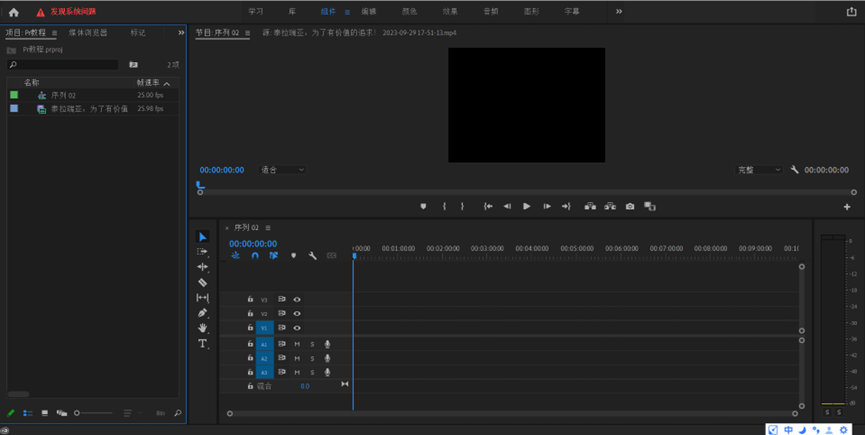The image size is (865, 435).
Task: Open the 完整 playback resolution dropdown
Action: pos(759,170)
